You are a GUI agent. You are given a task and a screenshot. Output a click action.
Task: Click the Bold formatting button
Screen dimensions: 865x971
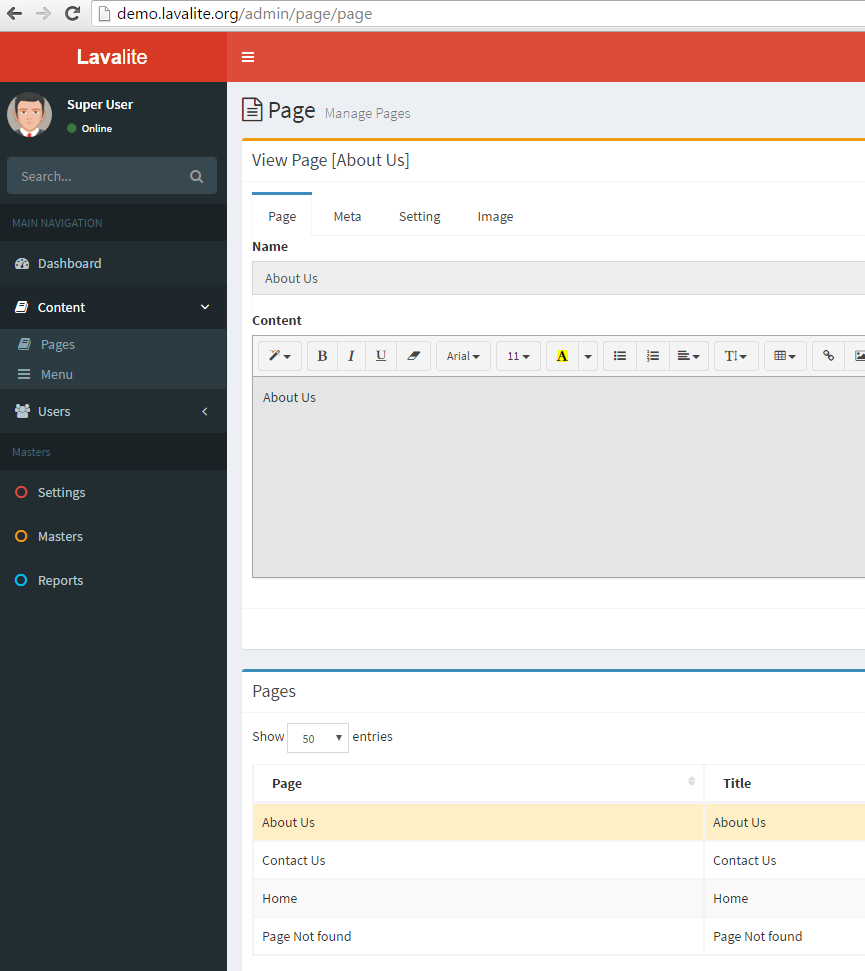[x=322, y=356]
